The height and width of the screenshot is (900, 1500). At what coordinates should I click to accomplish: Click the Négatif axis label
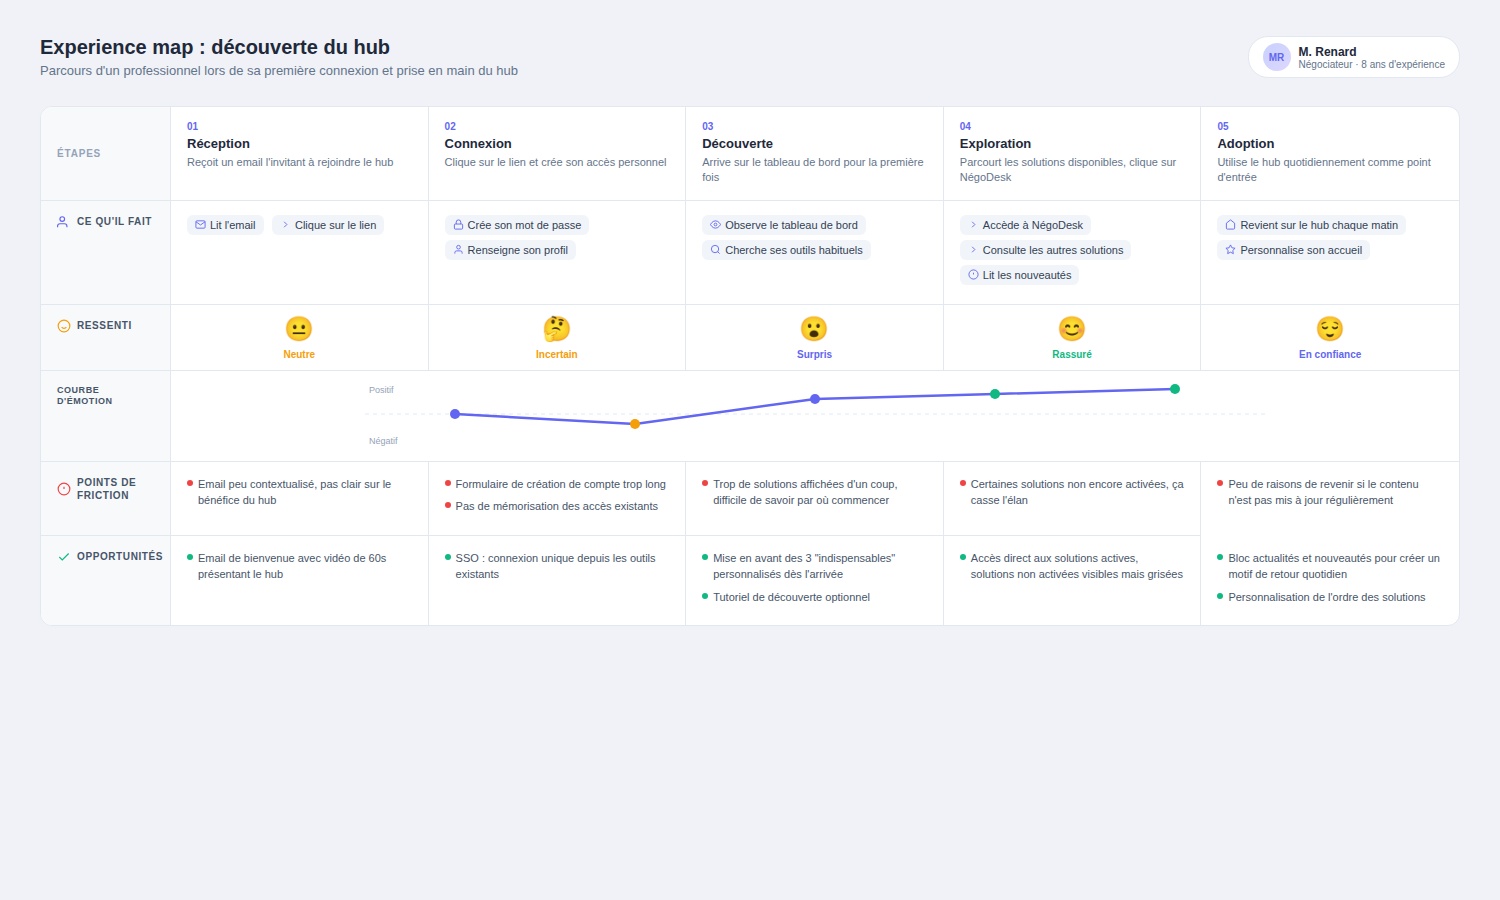[383, 441]
